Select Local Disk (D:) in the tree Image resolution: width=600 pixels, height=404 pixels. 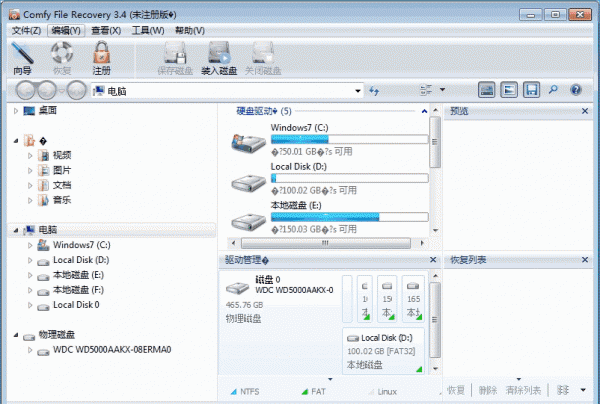click(x=81, y=260)
